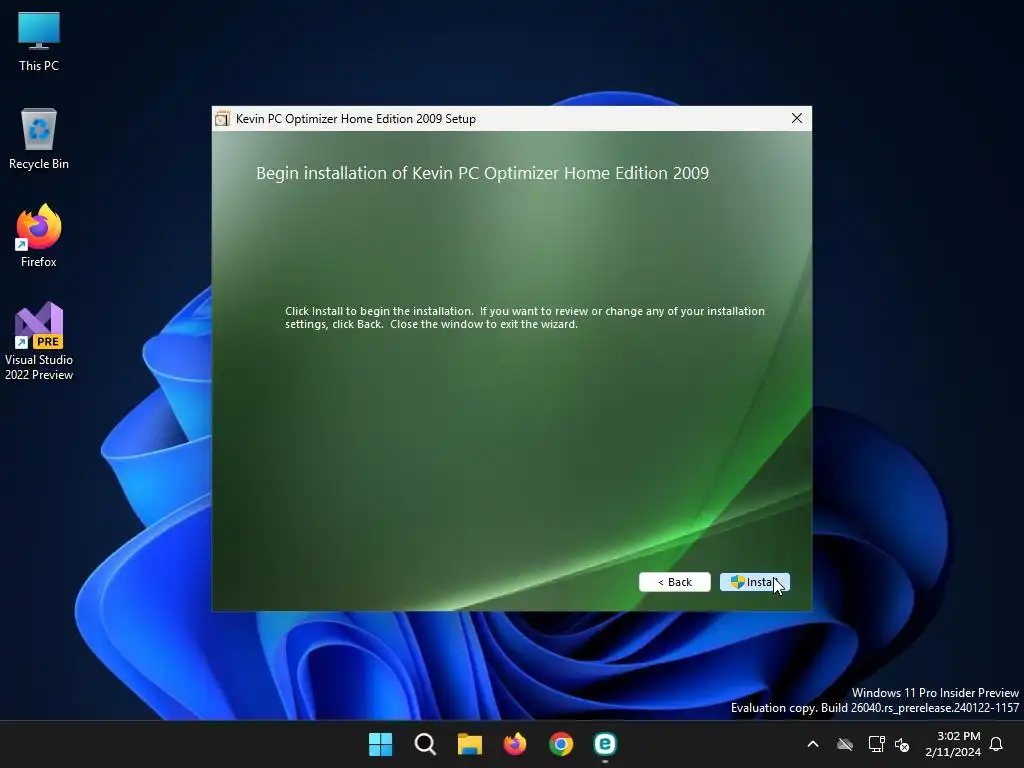Open File Explorer from the taskbar
The image size is (1024, 768).
tap(470, 744)
